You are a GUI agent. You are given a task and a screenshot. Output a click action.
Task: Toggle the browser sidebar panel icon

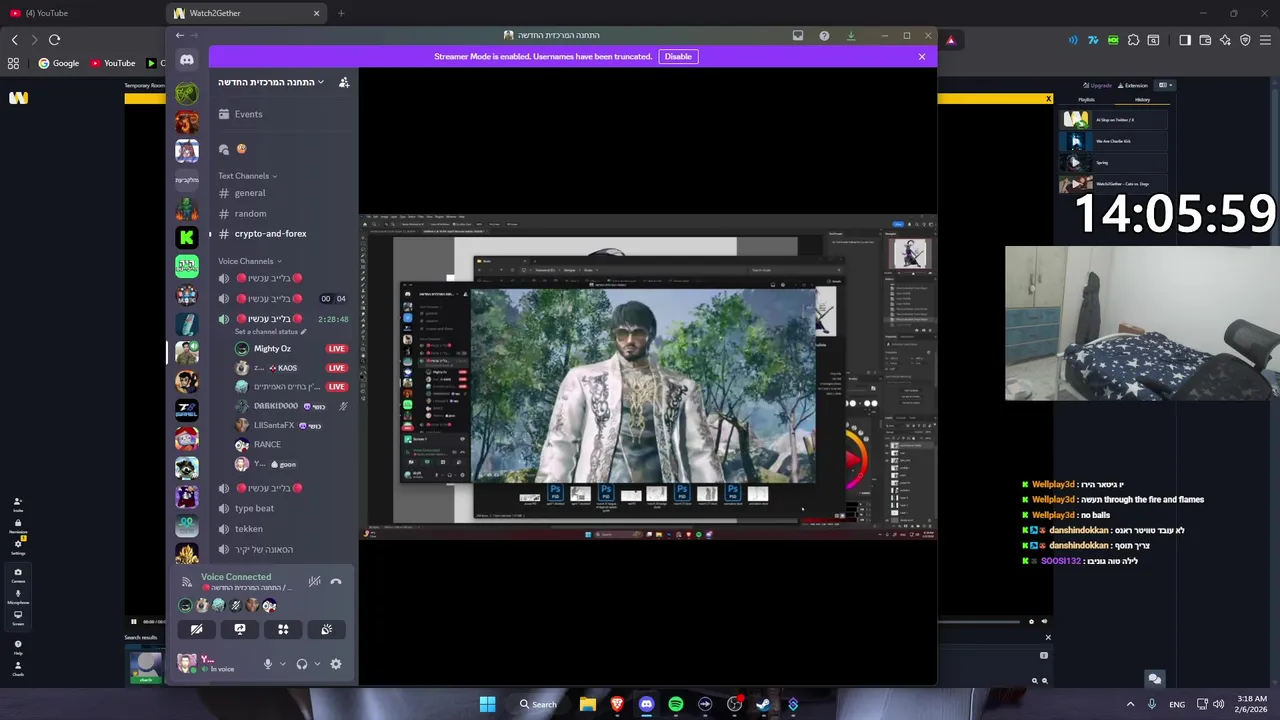click(1185, 40)
